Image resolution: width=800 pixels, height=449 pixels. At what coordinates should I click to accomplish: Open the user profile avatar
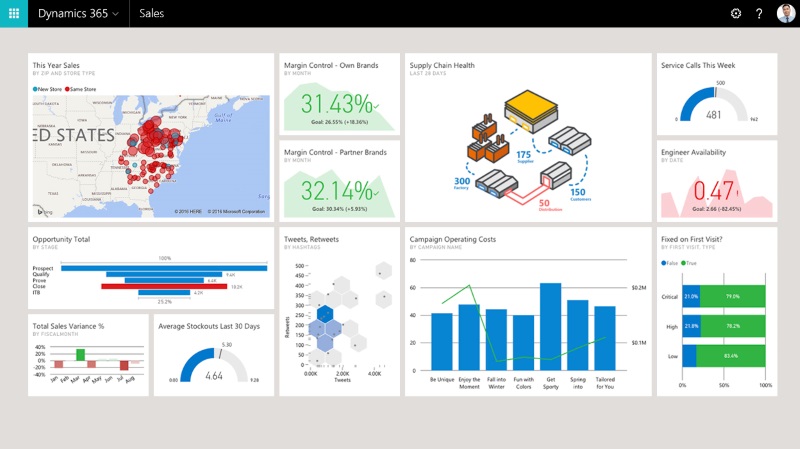pyautogui.click(x=785, y=13)
